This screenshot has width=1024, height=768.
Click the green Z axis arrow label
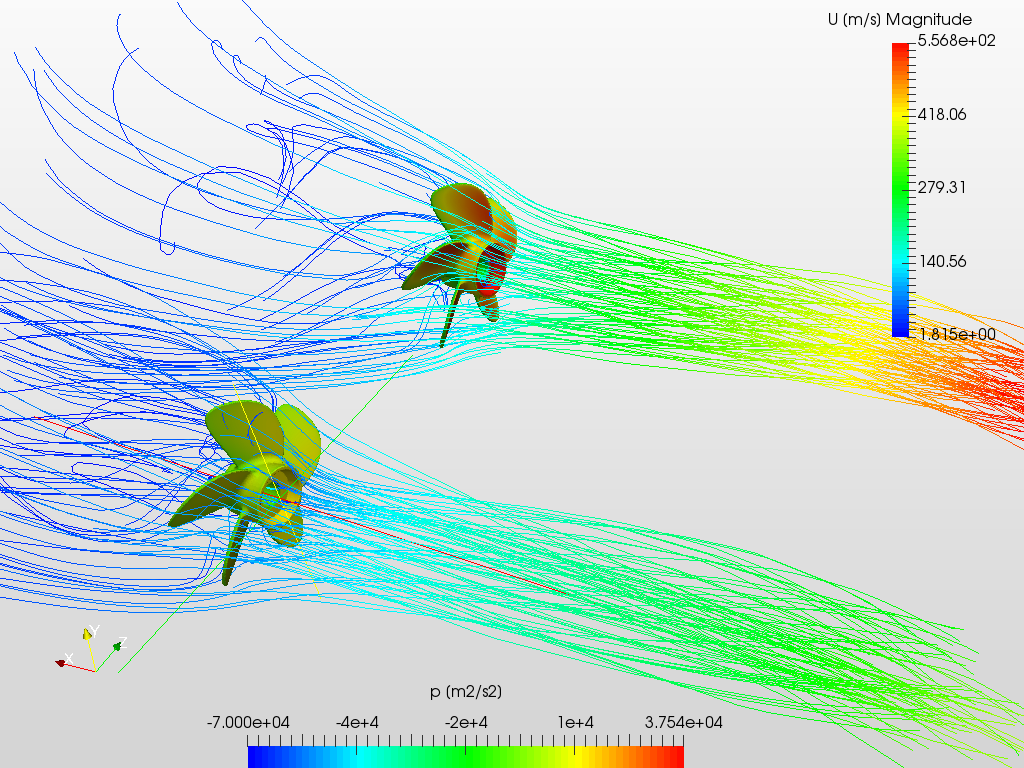[122, 642]
